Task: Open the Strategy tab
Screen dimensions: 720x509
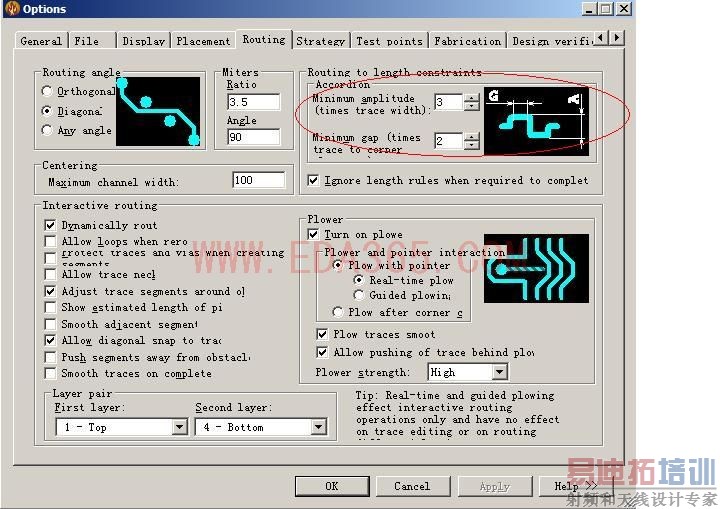Action: click(x=321, y=41)
